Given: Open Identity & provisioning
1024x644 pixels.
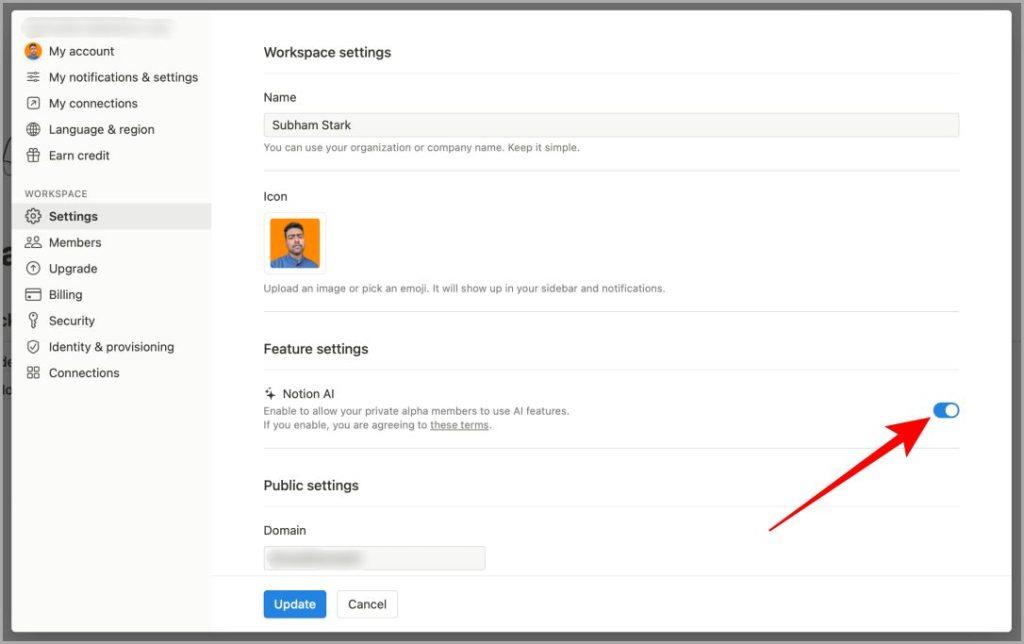Looking at the screenshot, I should 111,347.
